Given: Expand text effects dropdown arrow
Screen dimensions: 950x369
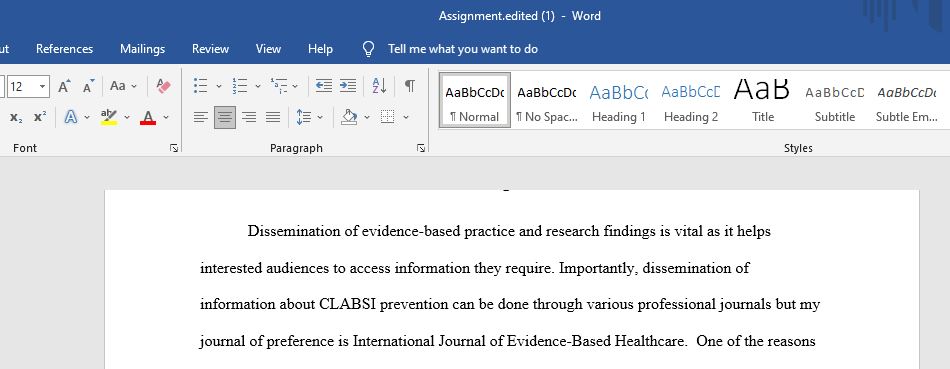Looking at the screenshot, I should tap(87, 118).
